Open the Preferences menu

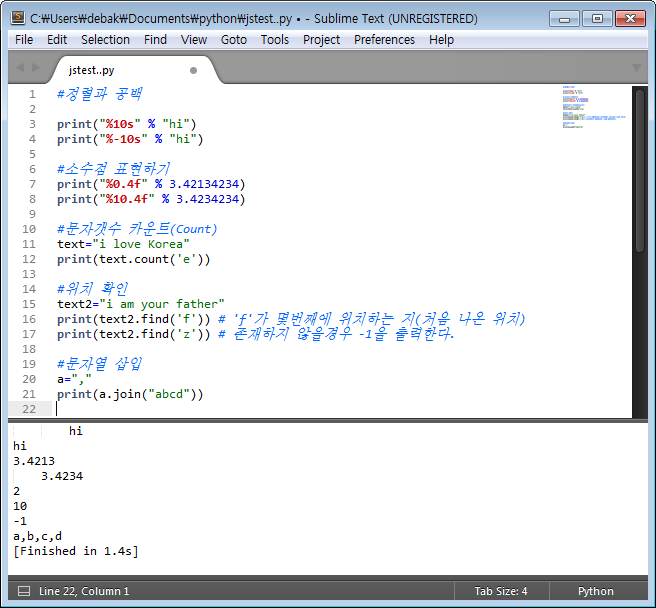pyautogui.click(x=384, y=40)
